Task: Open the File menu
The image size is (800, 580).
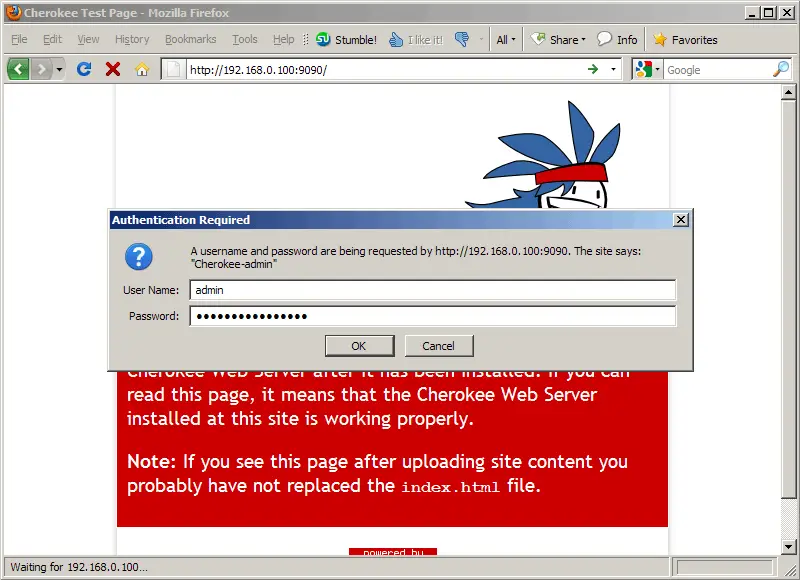Action: click(x=19, y=39)
